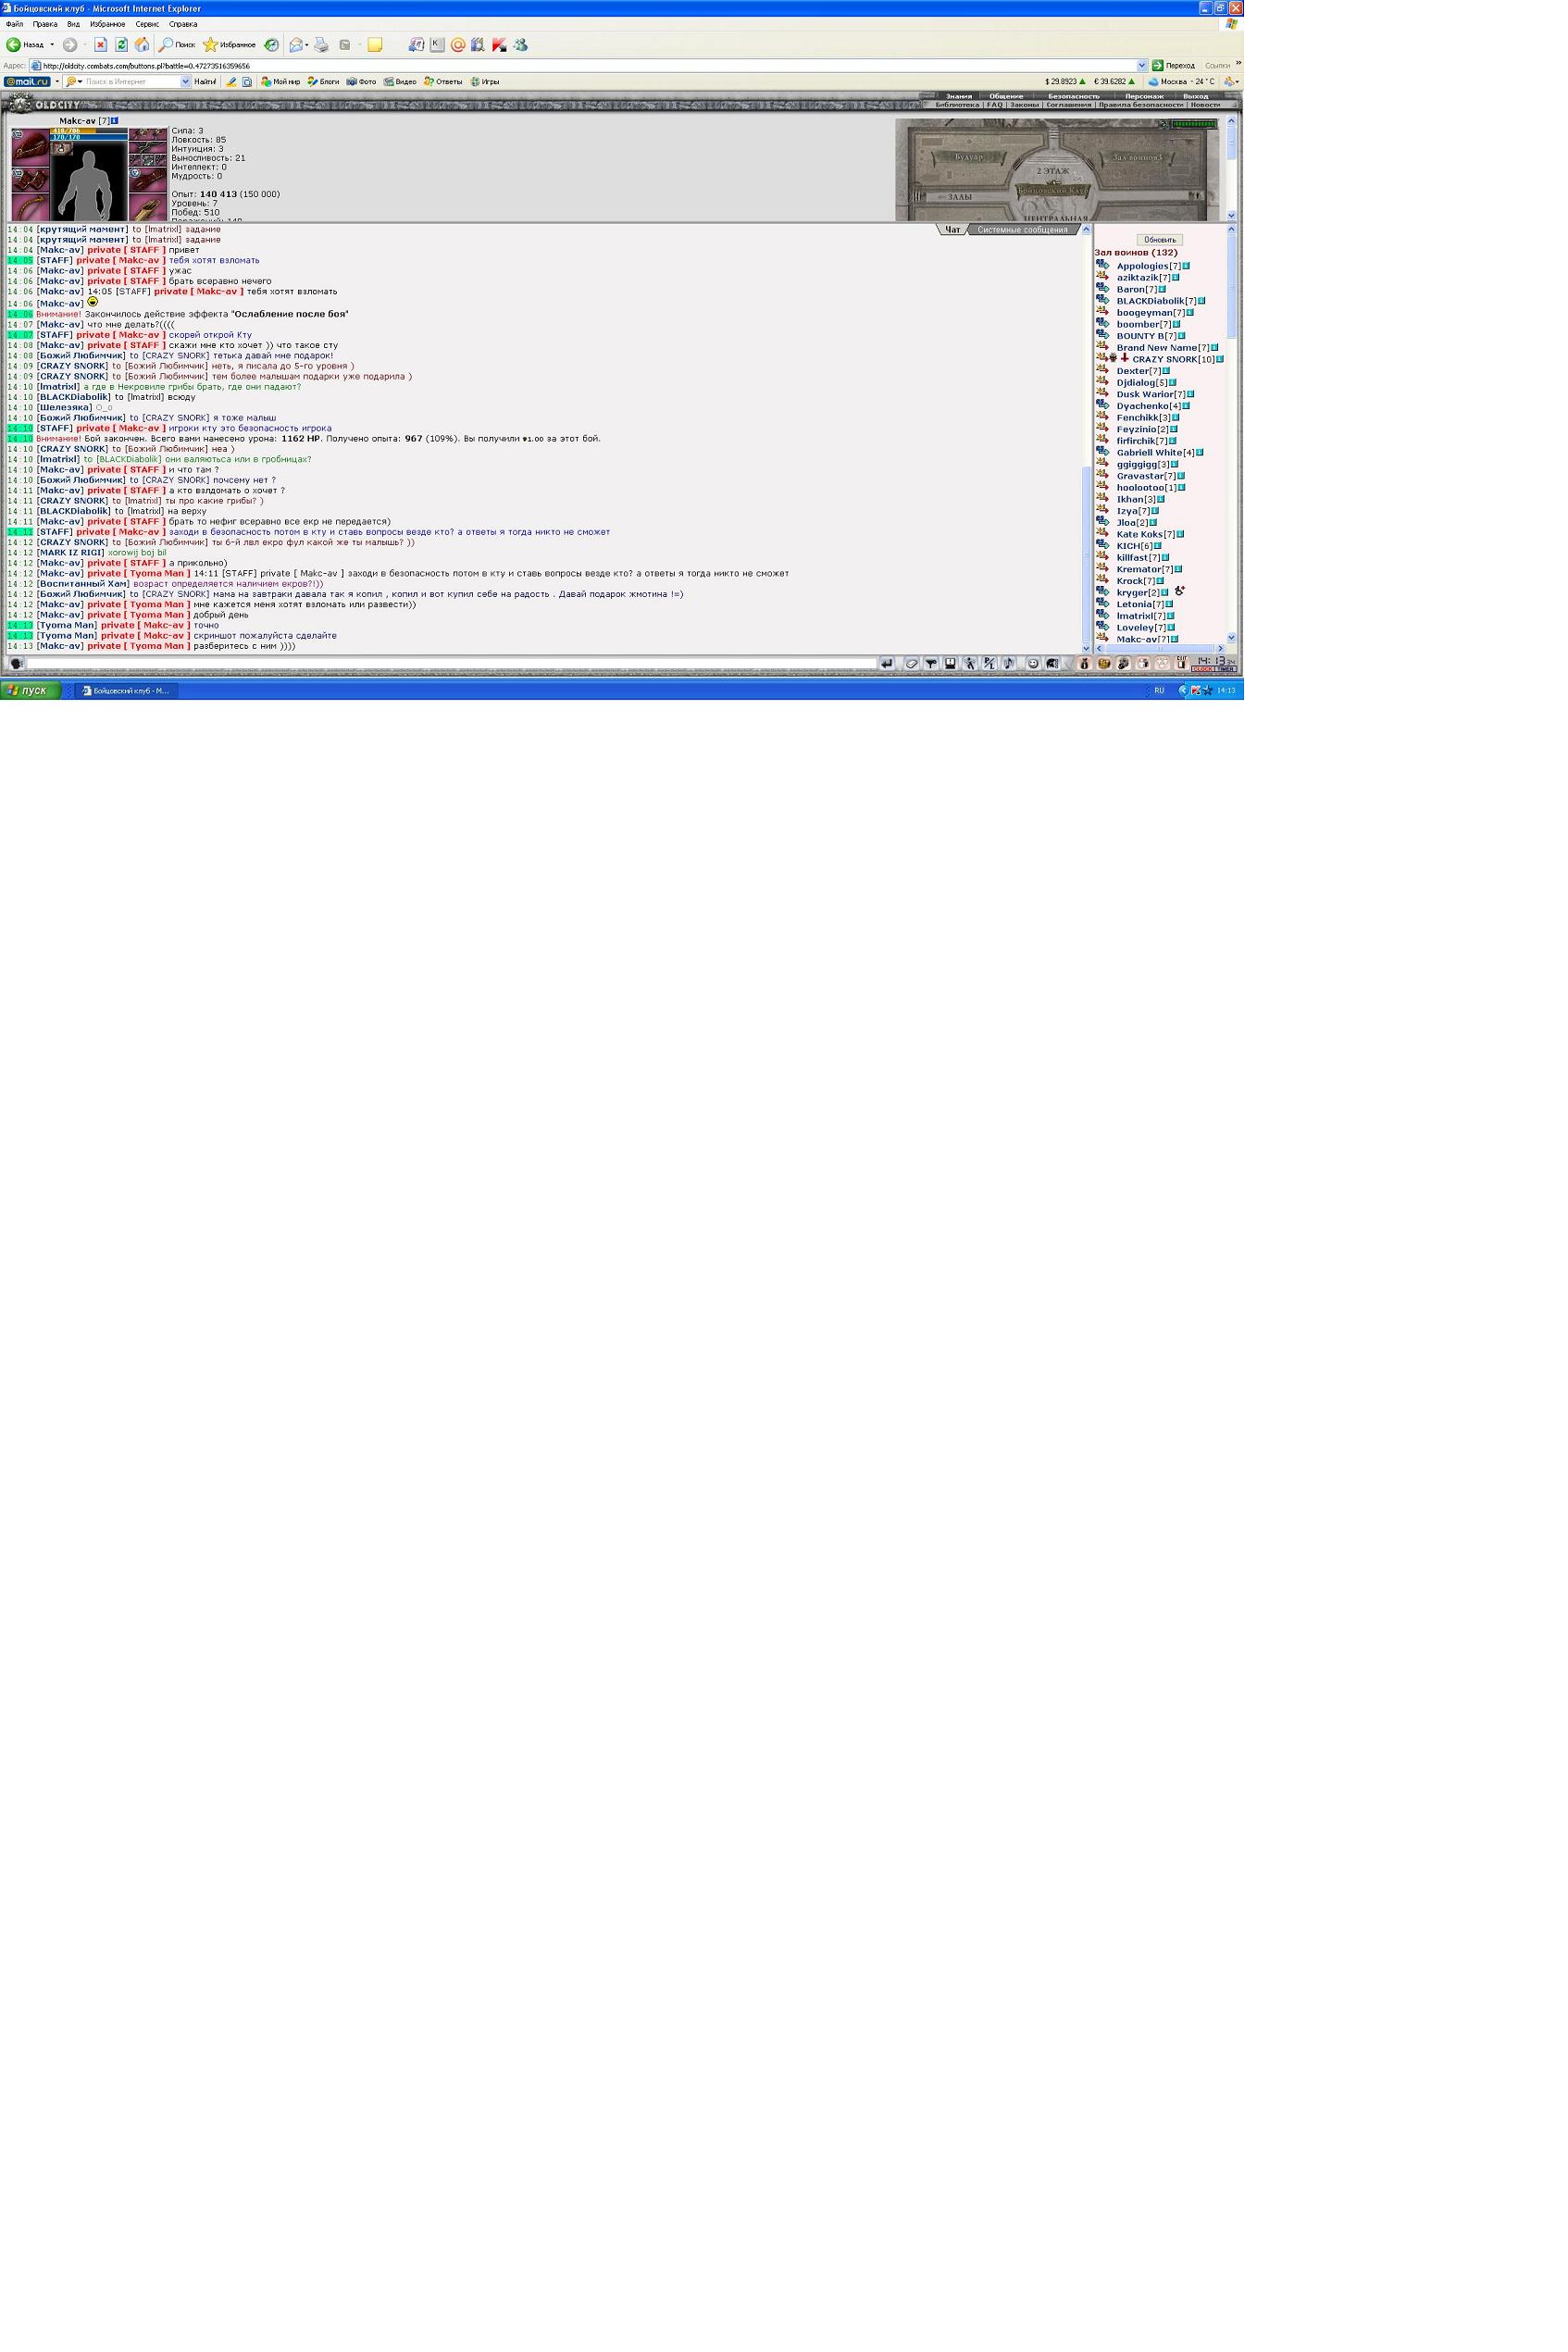Open the Сервис menu
Image resolution: width=1568 pixels, height=2352 pixels.
(147, 24)
